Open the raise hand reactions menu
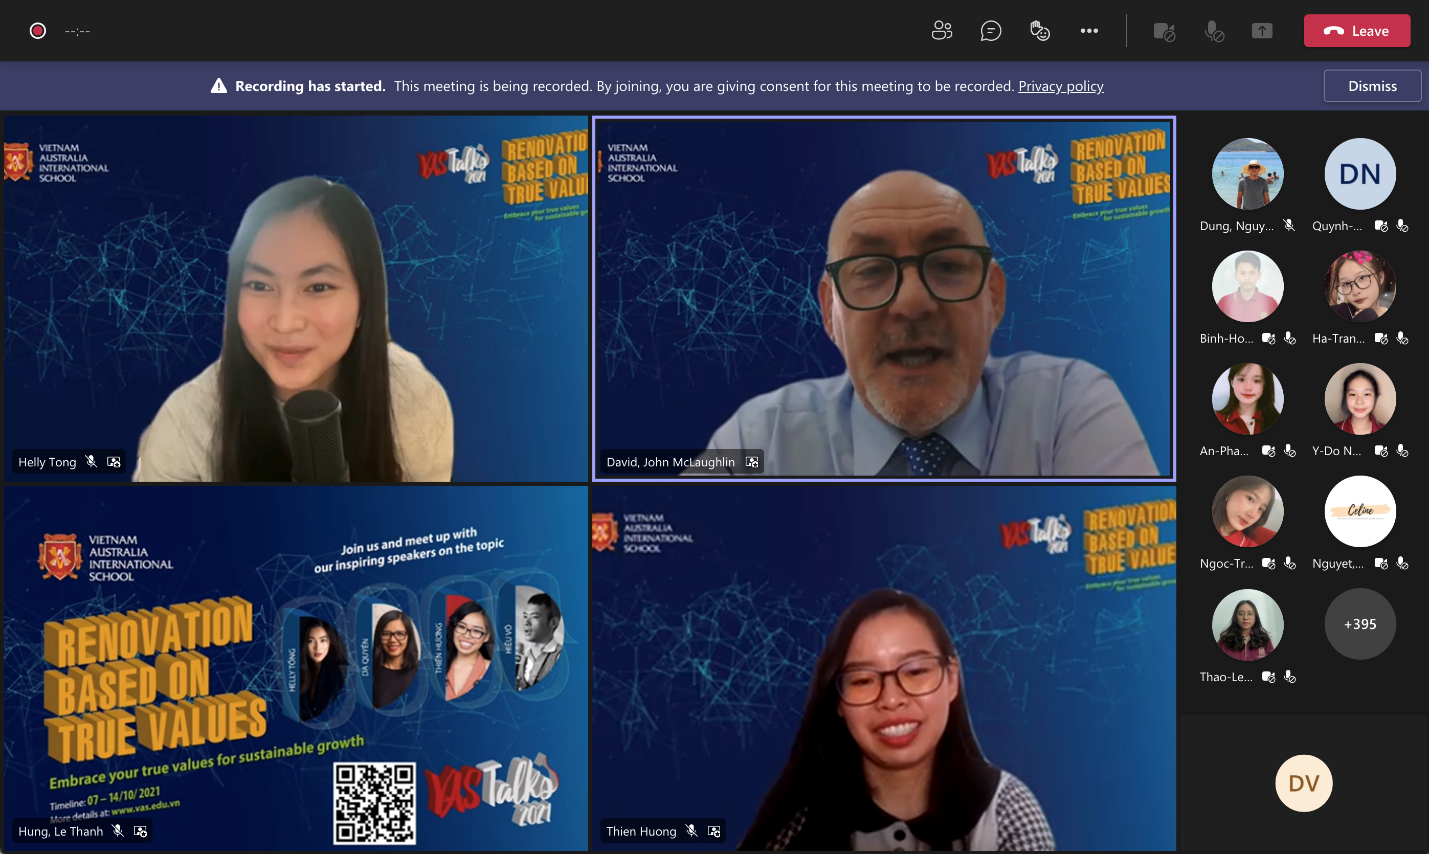The height and width of the screenshot is (854, 1429). click(x=1040, y=31)
